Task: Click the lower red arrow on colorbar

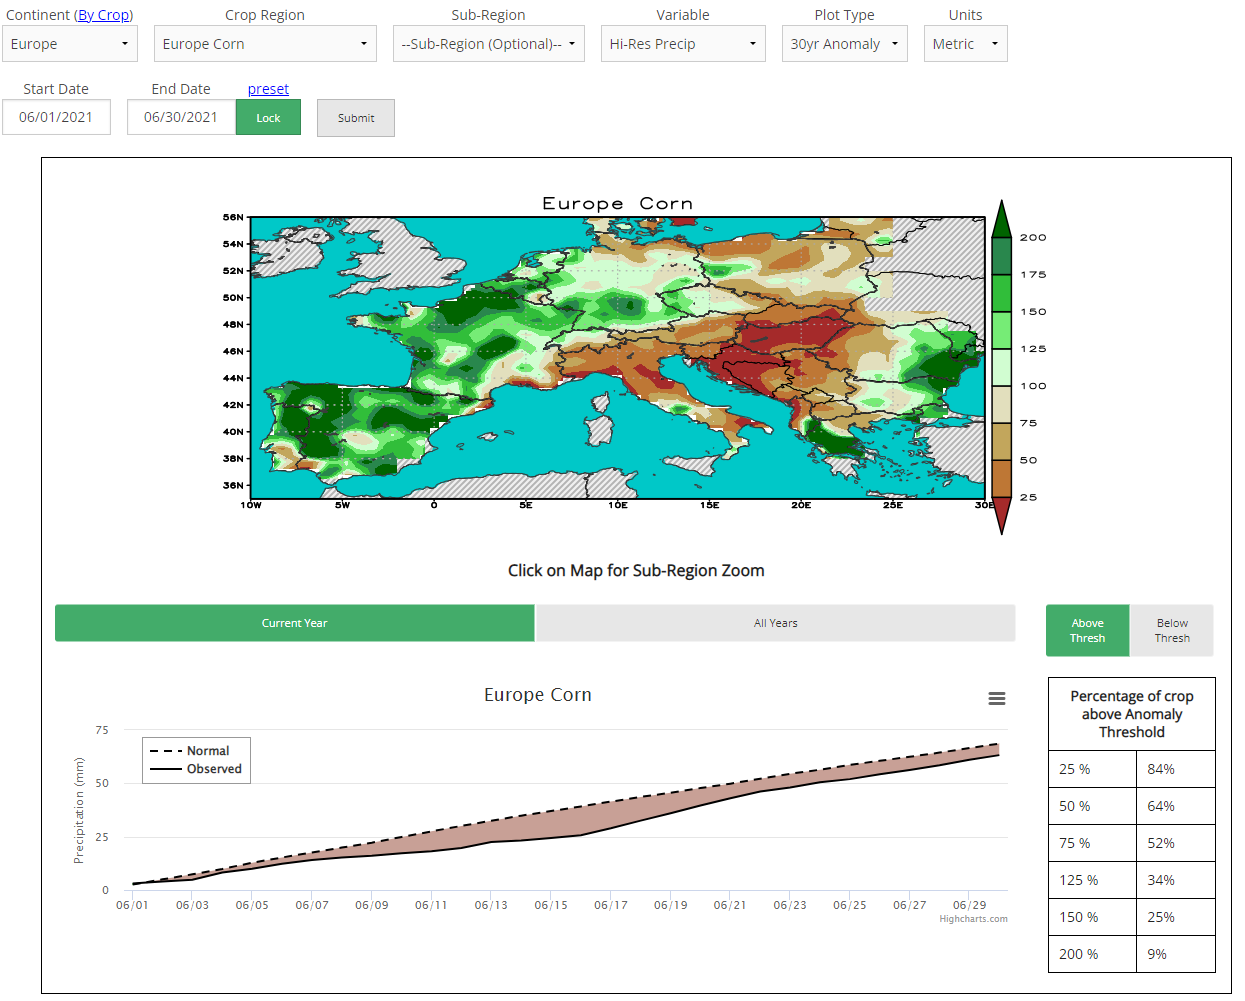Action: [x=1001, y=514]
